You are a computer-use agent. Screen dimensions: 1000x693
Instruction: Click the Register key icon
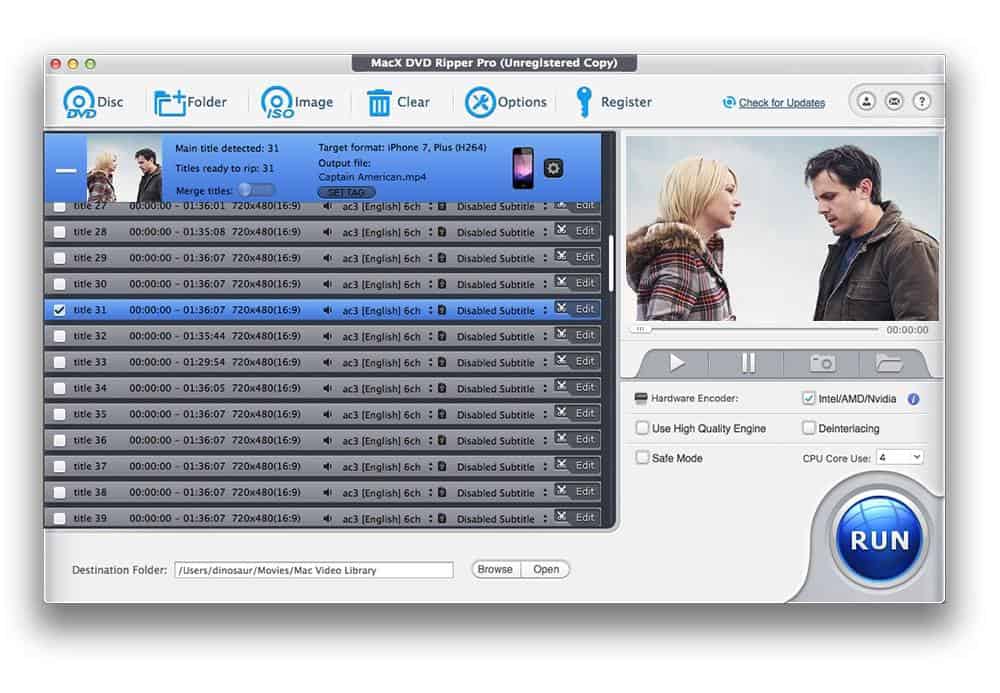pyautogui.click(x=583, y=102)
